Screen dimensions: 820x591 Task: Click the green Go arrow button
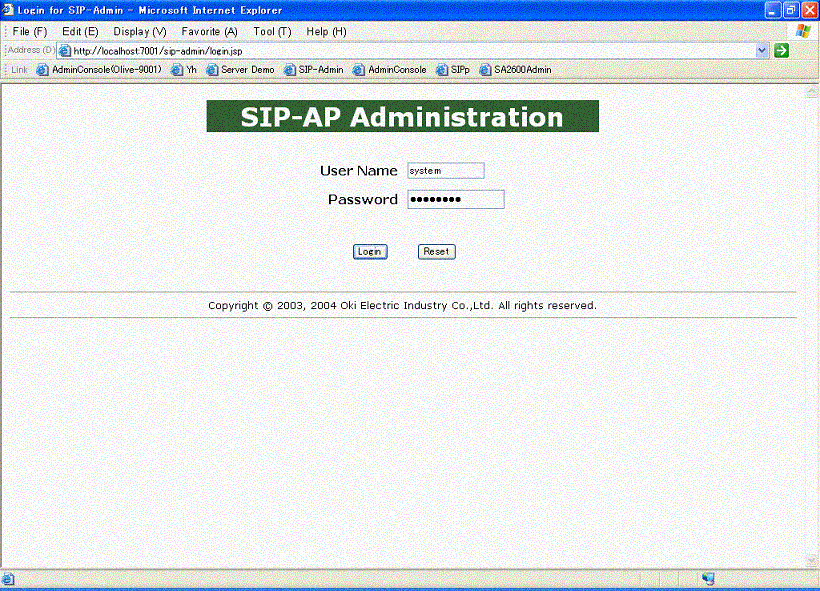point(780,50)
